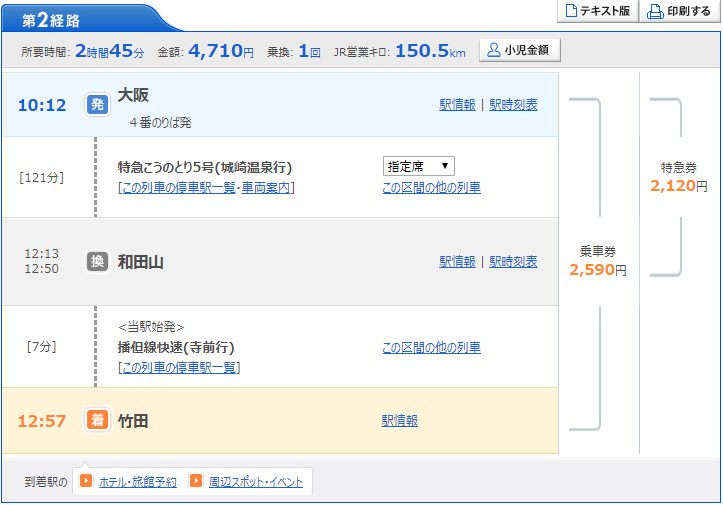Click the 印刷する print button
Screen dimensions: 723x505
682,12
